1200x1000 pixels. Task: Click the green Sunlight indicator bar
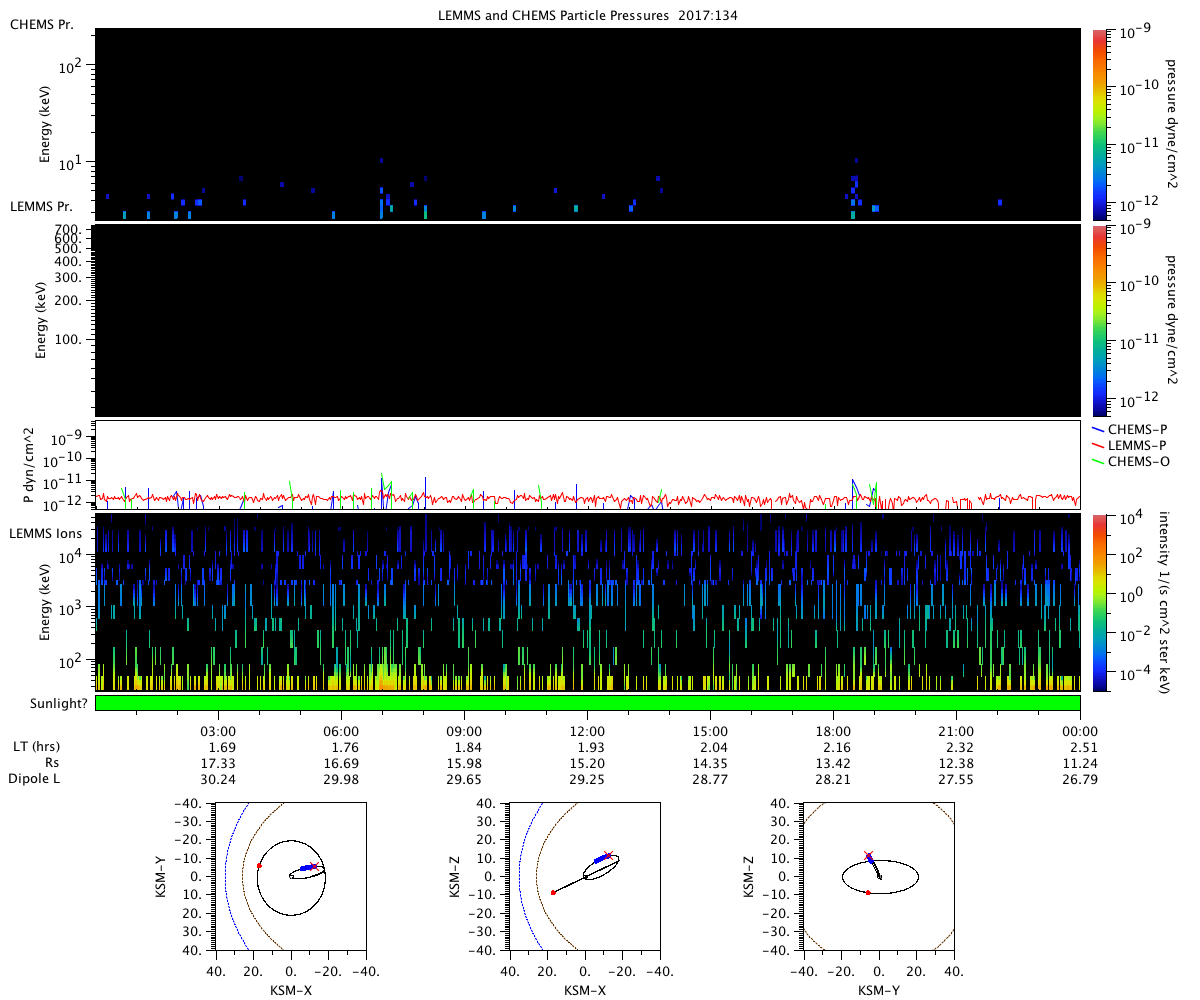tap(587, 703)
